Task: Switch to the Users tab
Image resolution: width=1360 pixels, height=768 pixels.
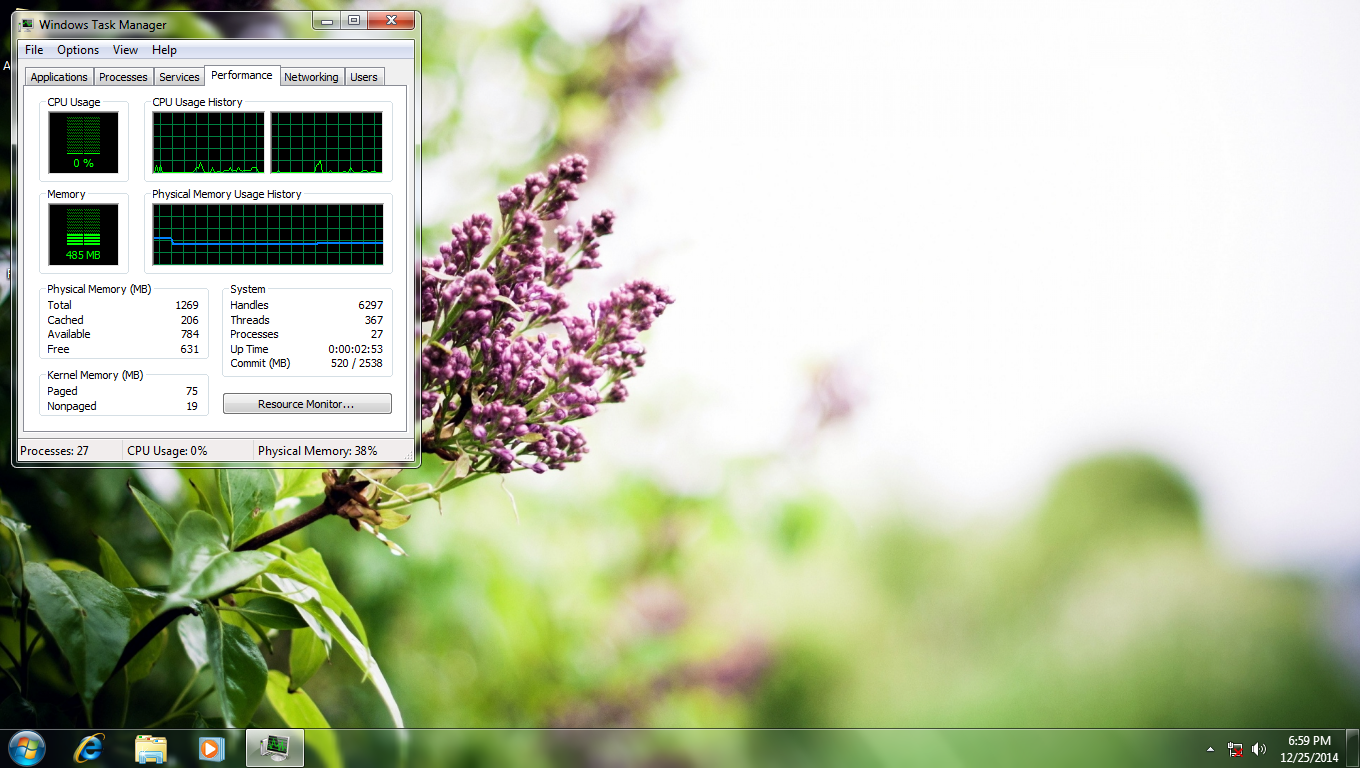Action: tap(364, 77)
